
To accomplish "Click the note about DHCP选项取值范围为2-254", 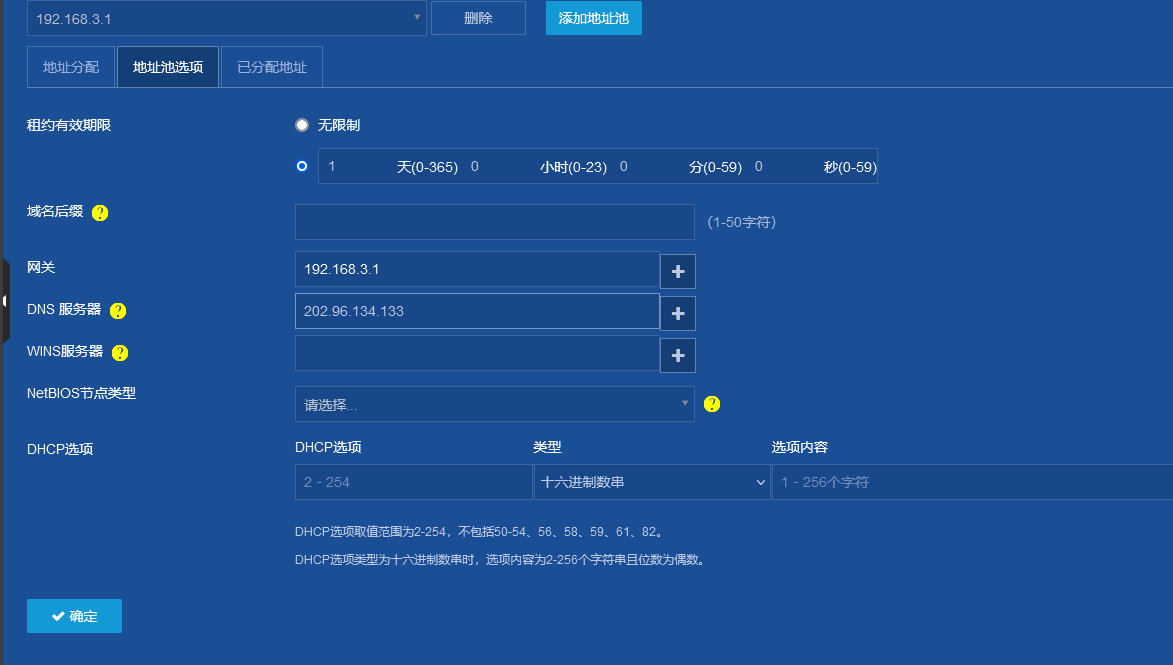I will click(x=479, y=532).
